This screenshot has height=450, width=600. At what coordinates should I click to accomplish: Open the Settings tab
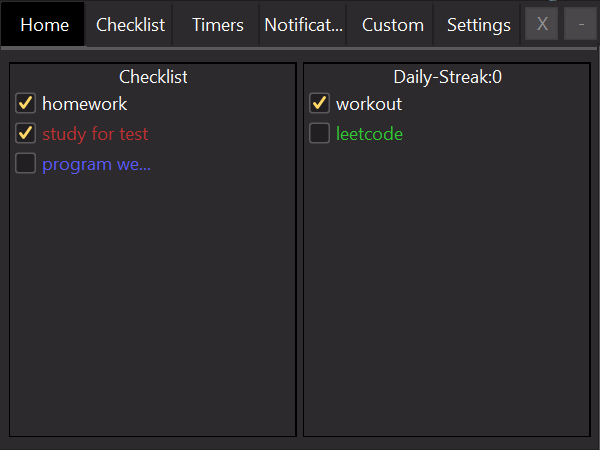[478, 25]
